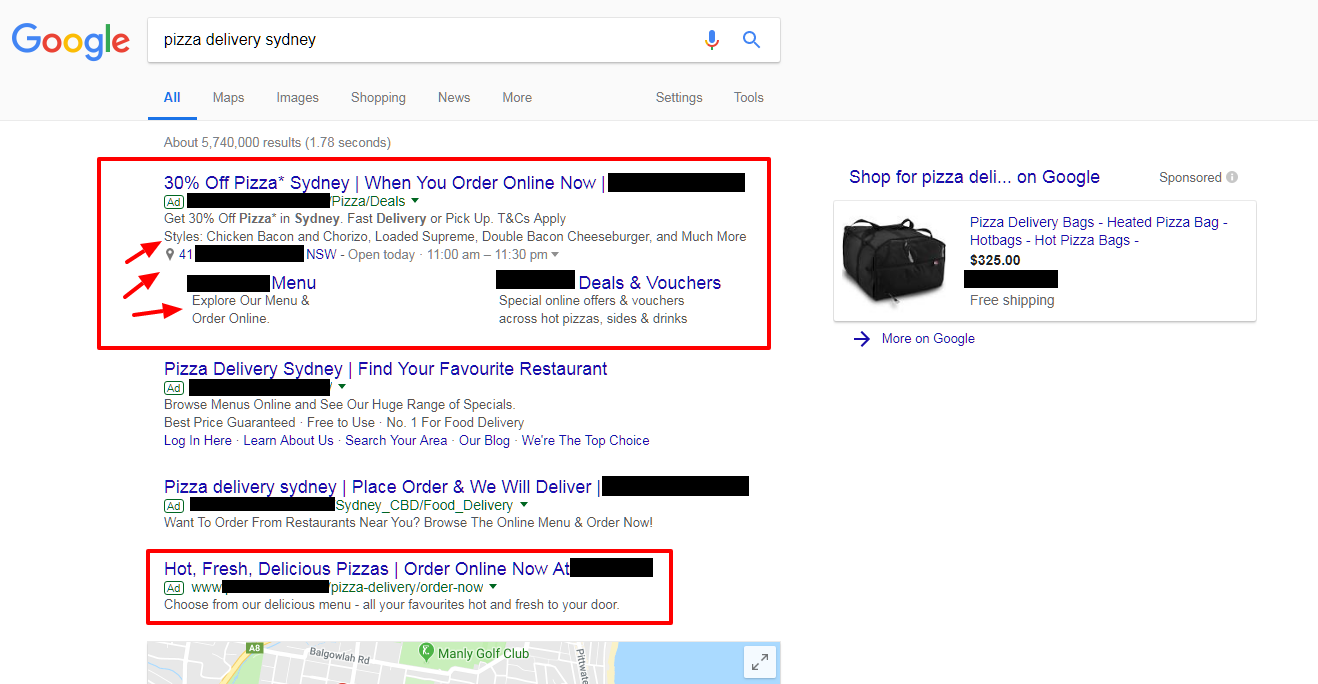Open the Hot, Fresh, Delicious Pizzas ad headline

coord(366,569)
